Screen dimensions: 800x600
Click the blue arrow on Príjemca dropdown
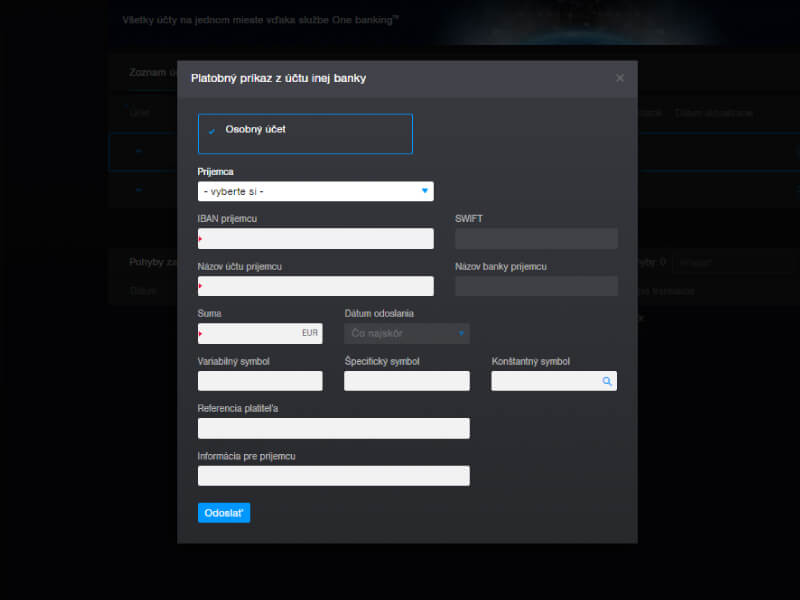(425, 190)
